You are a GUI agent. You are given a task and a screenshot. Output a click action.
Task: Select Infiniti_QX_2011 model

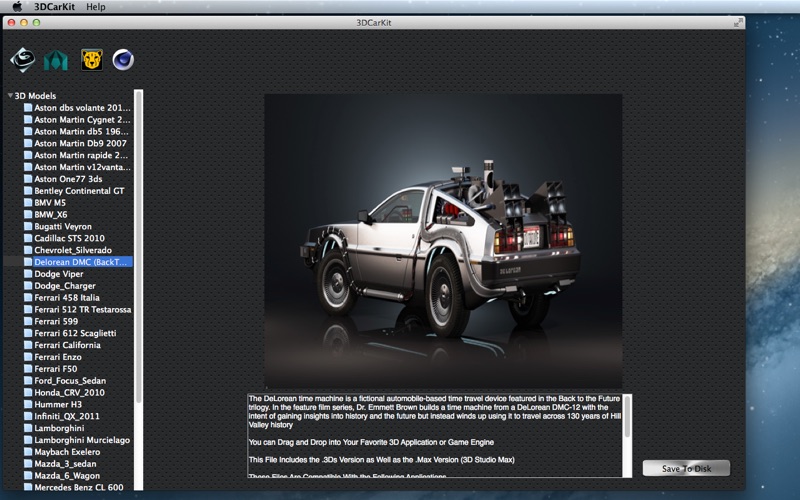[x=67, y=416]
